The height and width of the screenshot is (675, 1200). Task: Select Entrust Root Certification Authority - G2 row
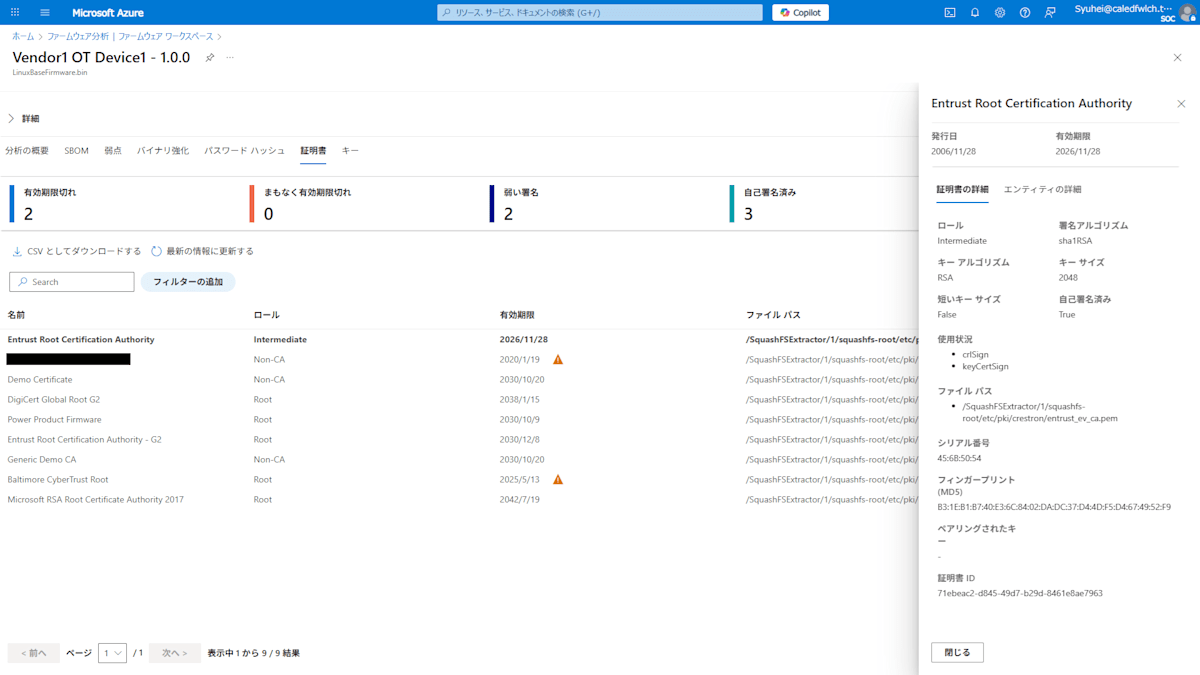coord(460,440)
